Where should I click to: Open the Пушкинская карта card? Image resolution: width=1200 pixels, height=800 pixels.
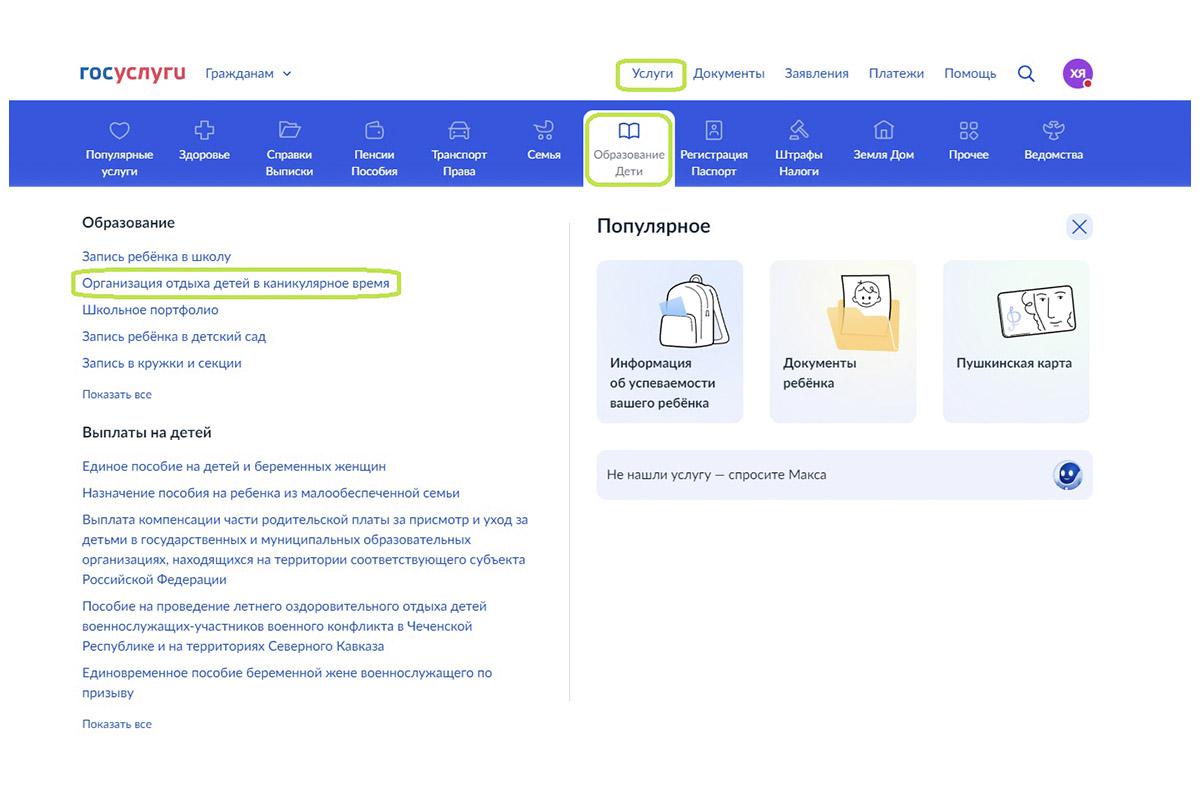pos(1015,341)
